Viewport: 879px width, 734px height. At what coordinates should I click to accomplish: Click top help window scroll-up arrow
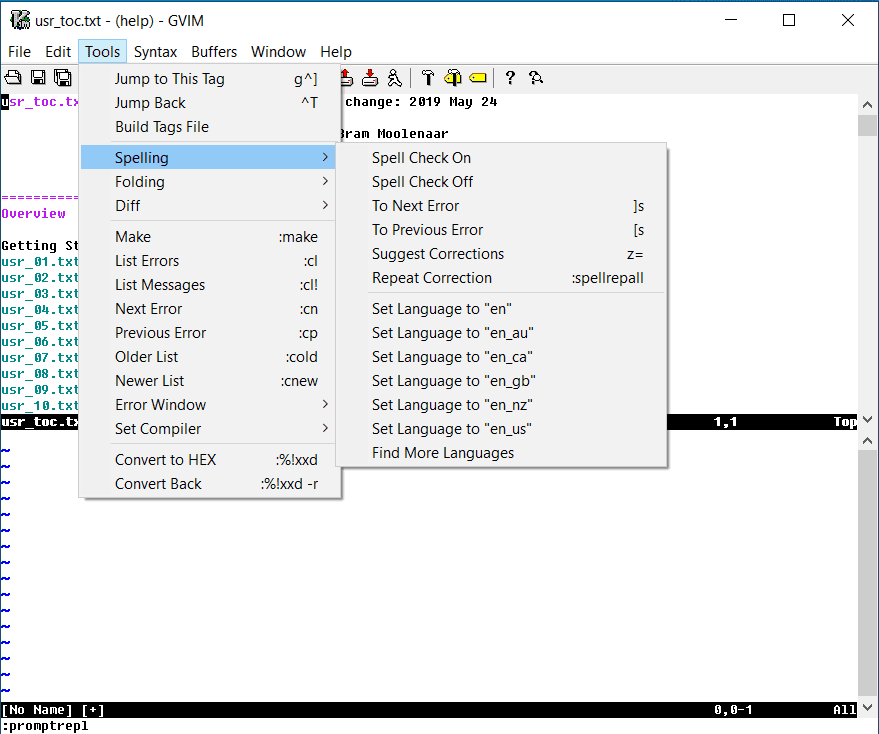coord(867,104)
